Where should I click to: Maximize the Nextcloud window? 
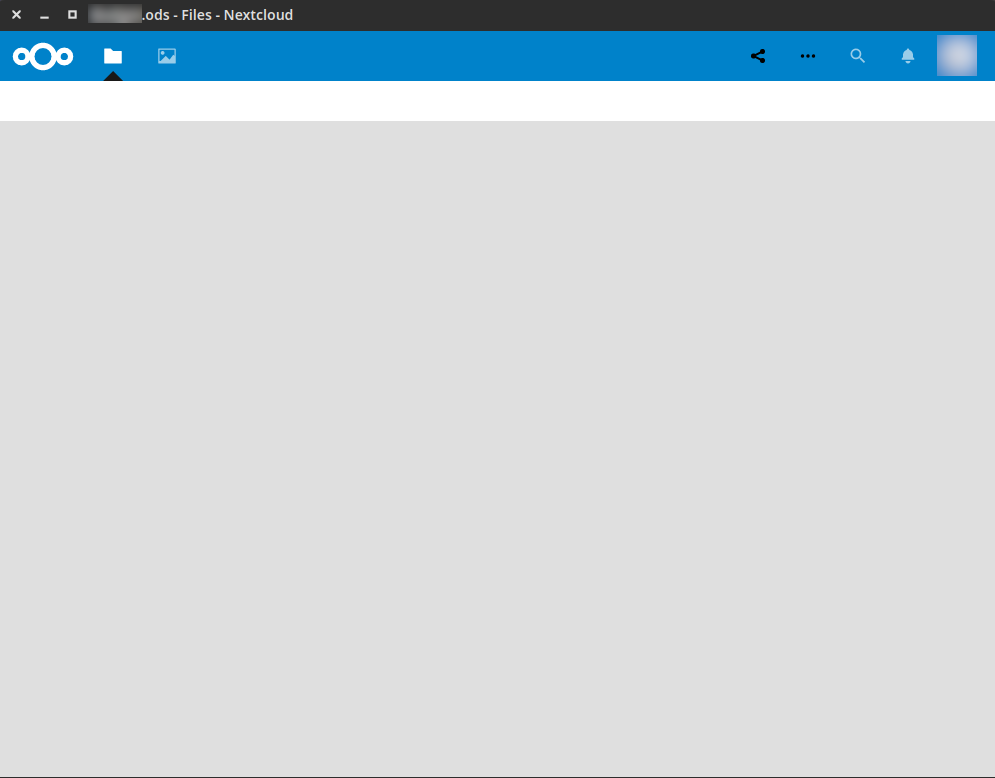tap(71, 14)
